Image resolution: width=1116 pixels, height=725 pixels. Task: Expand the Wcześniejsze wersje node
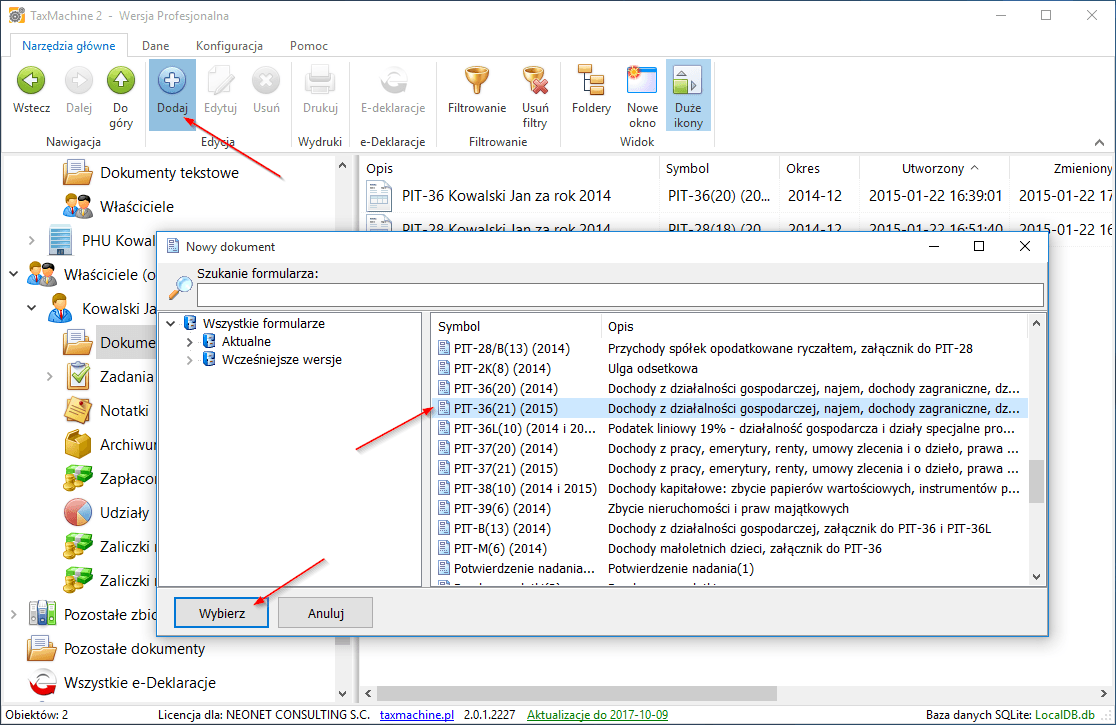coord(191,360)
